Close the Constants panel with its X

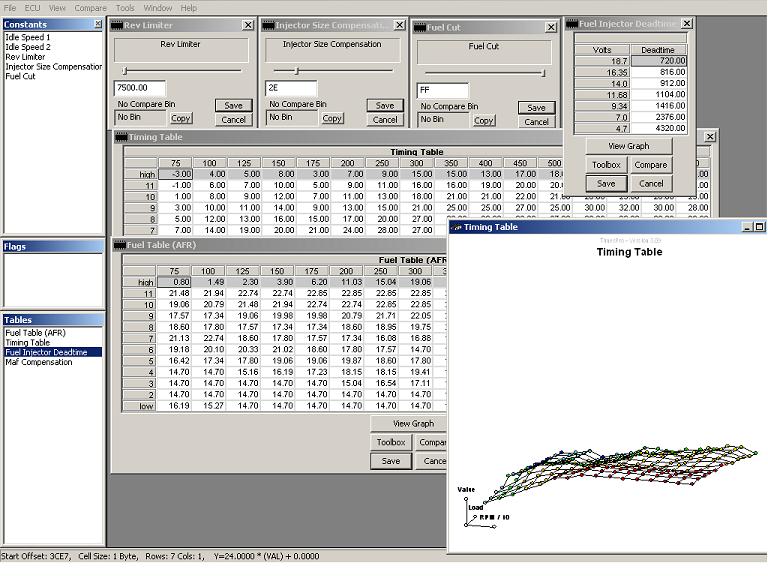98,23
